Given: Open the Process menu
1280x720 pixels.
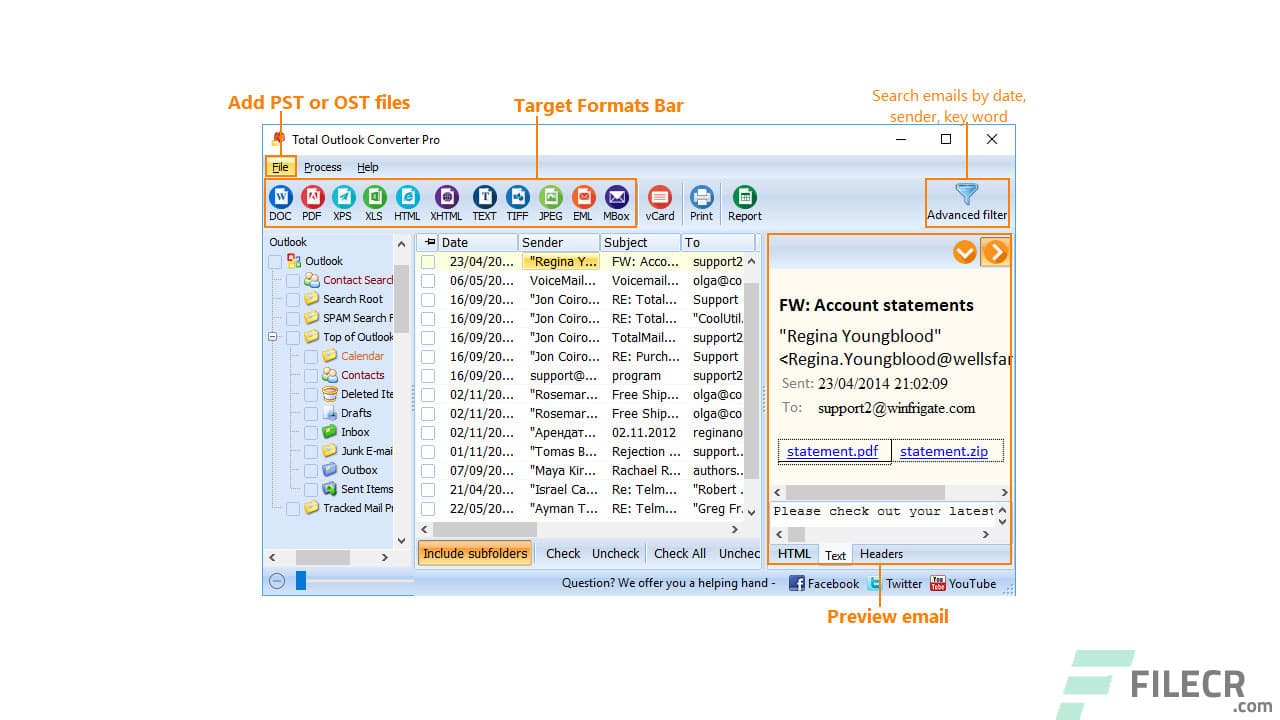Looking at the screenshot, I should pyautogui.click(x=322, y=167).
